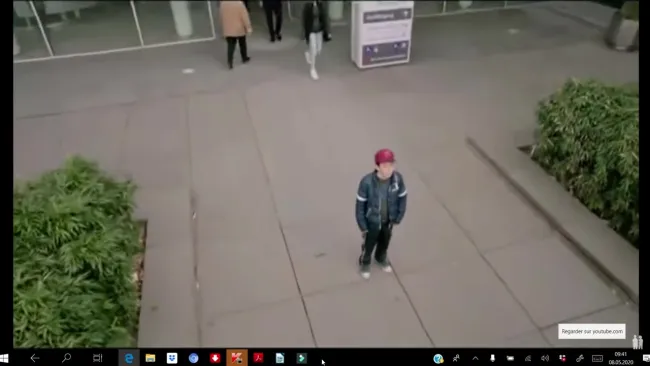Click the red security tray icon

(563, 359)
